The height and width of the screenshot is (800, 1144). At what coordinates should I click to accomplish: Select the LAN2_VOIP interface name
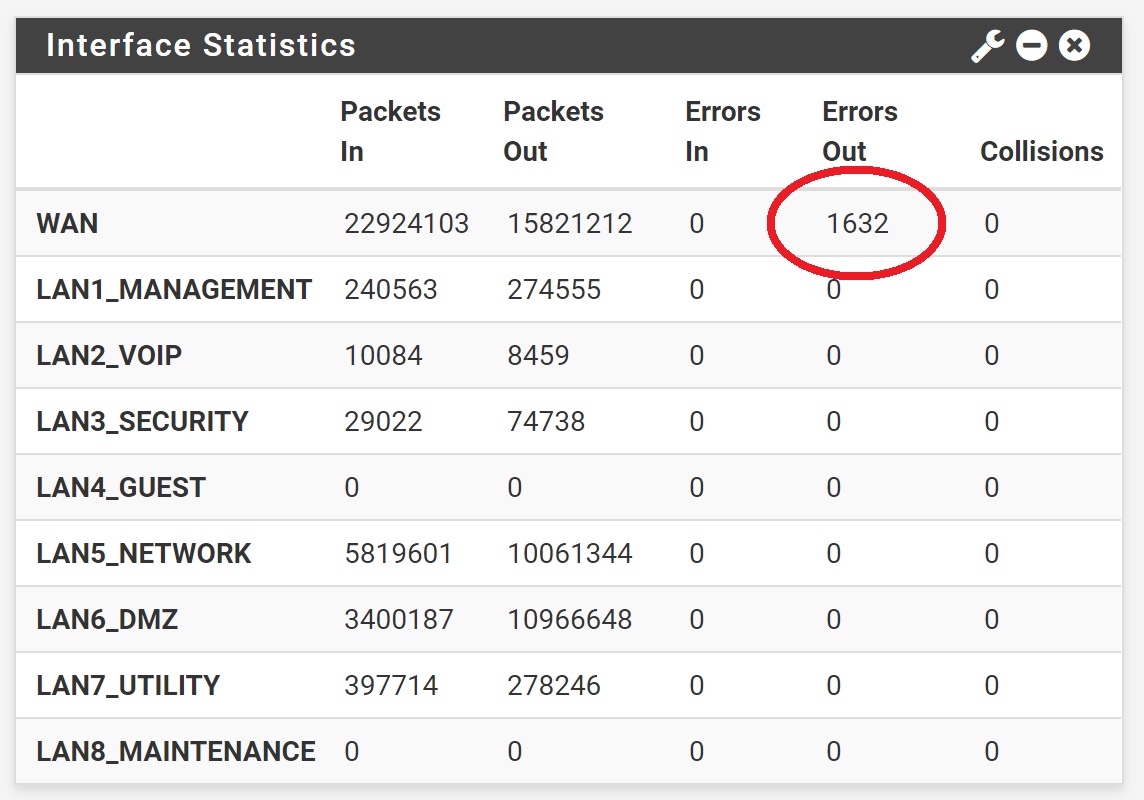pos(109,356)
